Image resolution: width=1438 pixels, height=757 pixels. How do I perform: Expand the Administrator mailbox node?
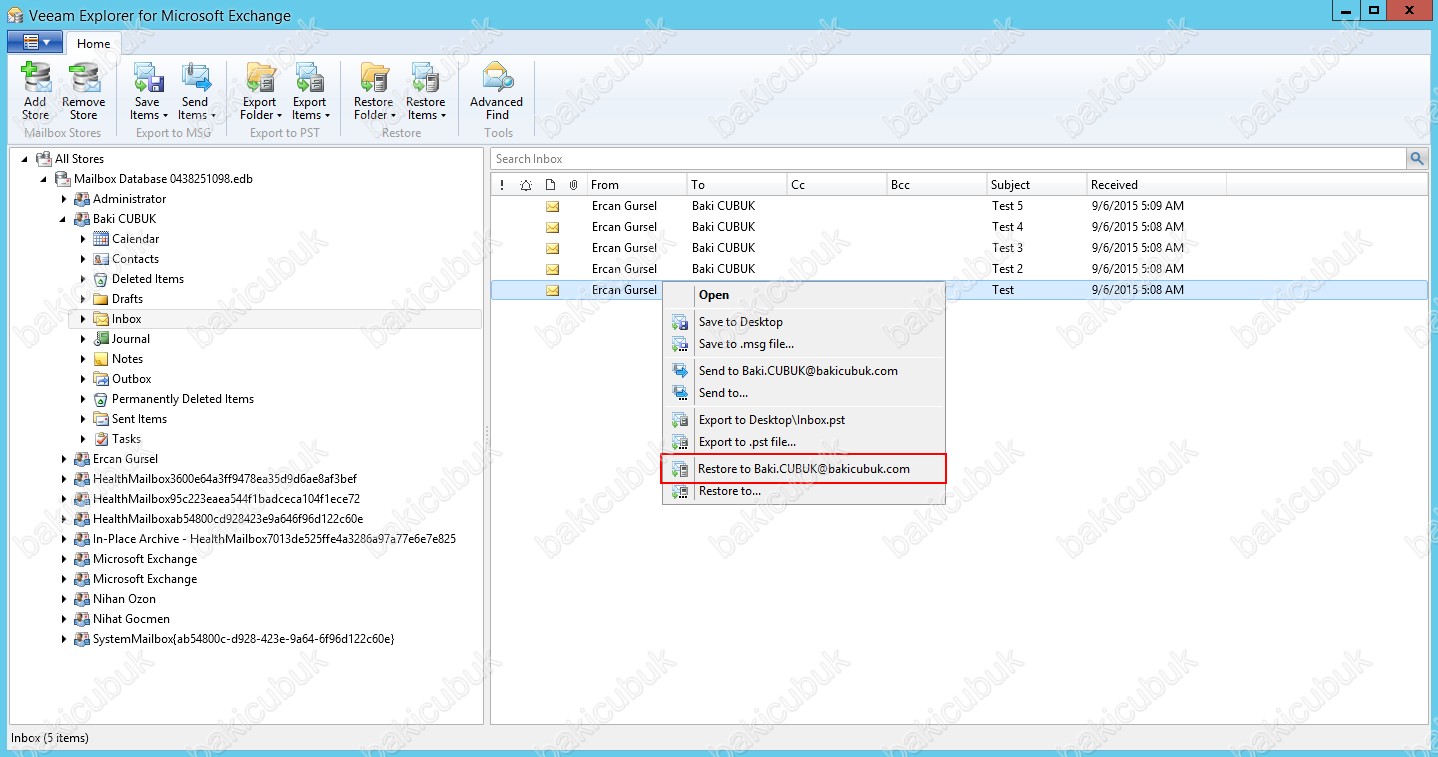[63, 199]
